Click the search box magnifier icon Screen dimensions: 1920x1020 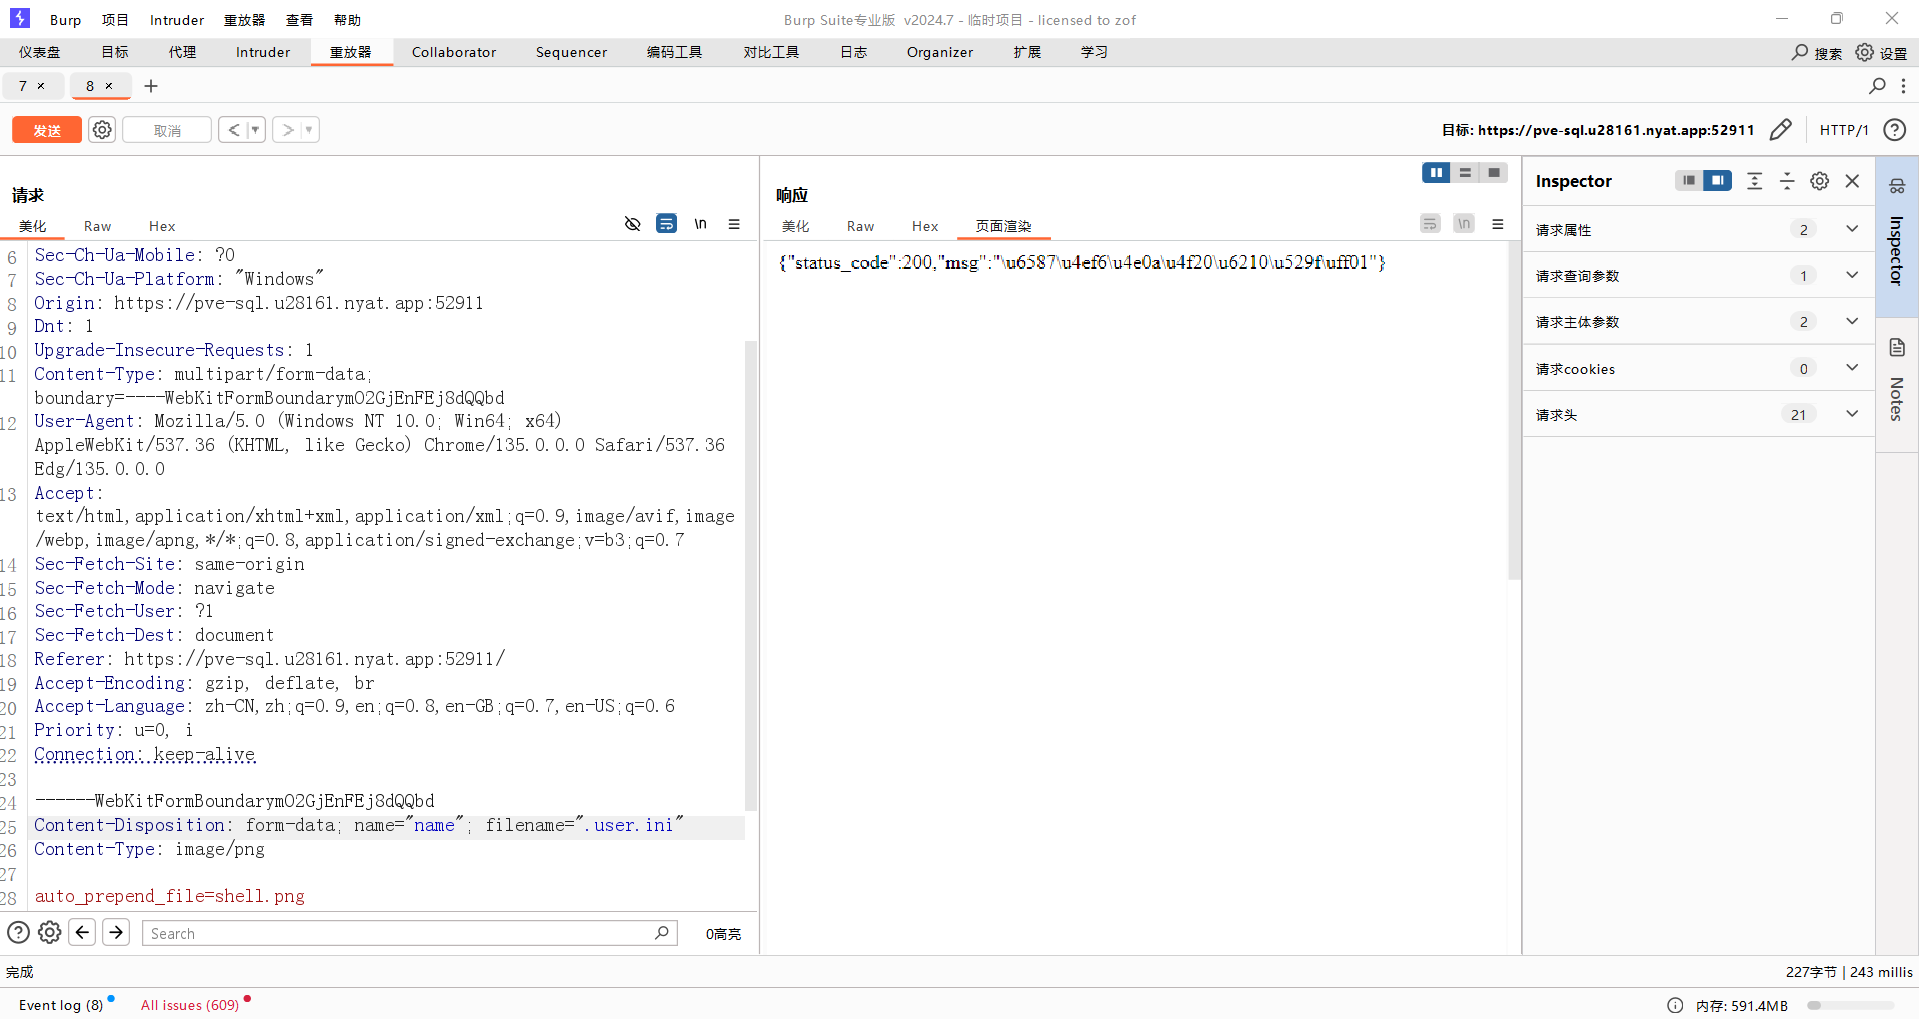(662, 932)
